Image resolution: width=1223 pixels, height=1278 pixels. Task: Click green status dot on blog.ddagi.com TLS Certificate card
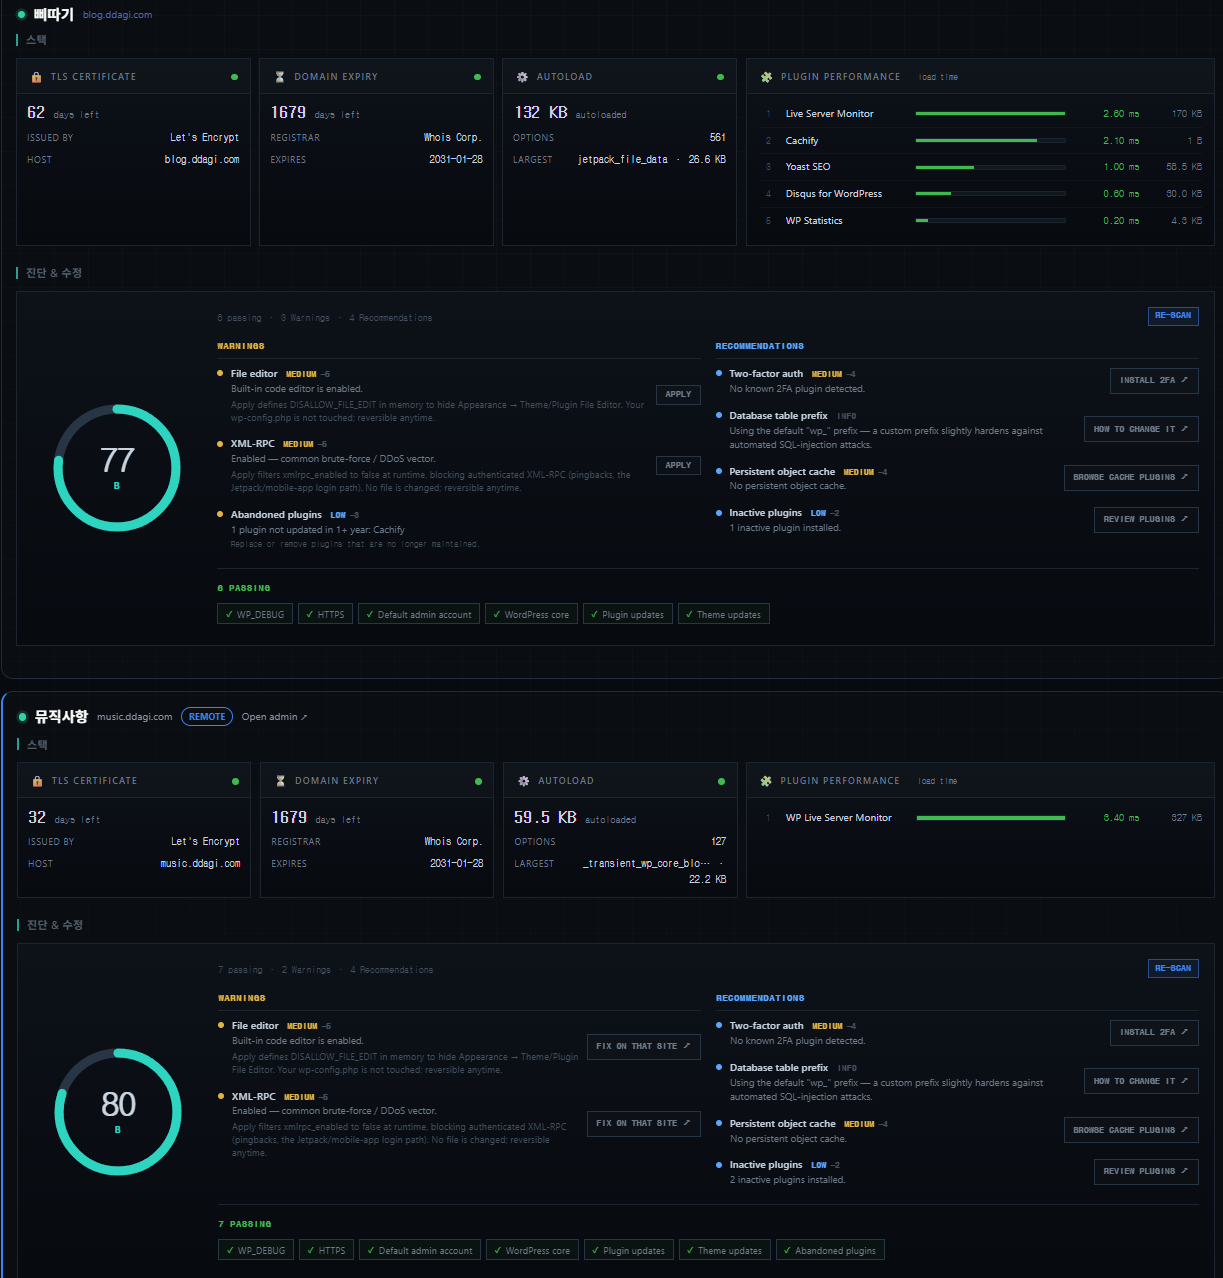(x=235, y=77)
